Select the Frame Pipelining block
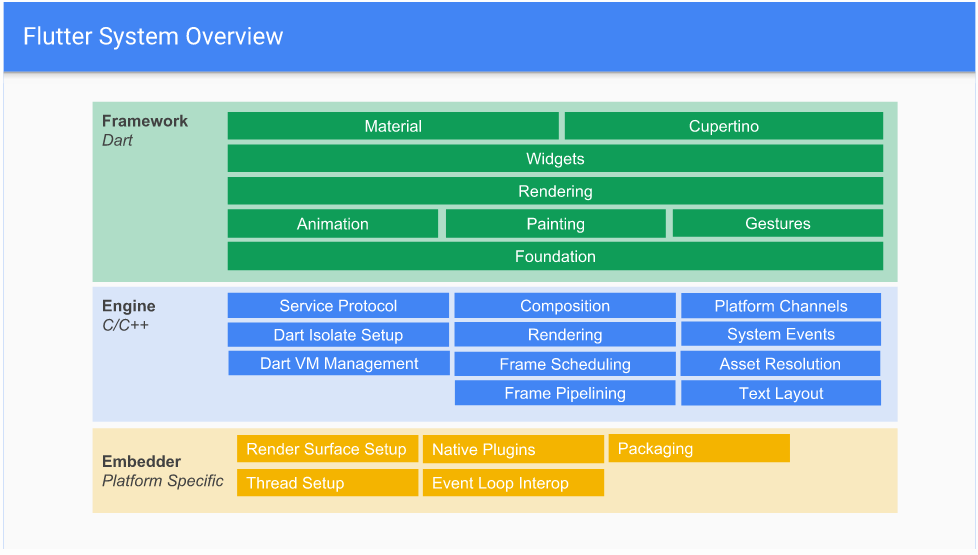The width and height of the screenshot is (978, 555). 565,393
